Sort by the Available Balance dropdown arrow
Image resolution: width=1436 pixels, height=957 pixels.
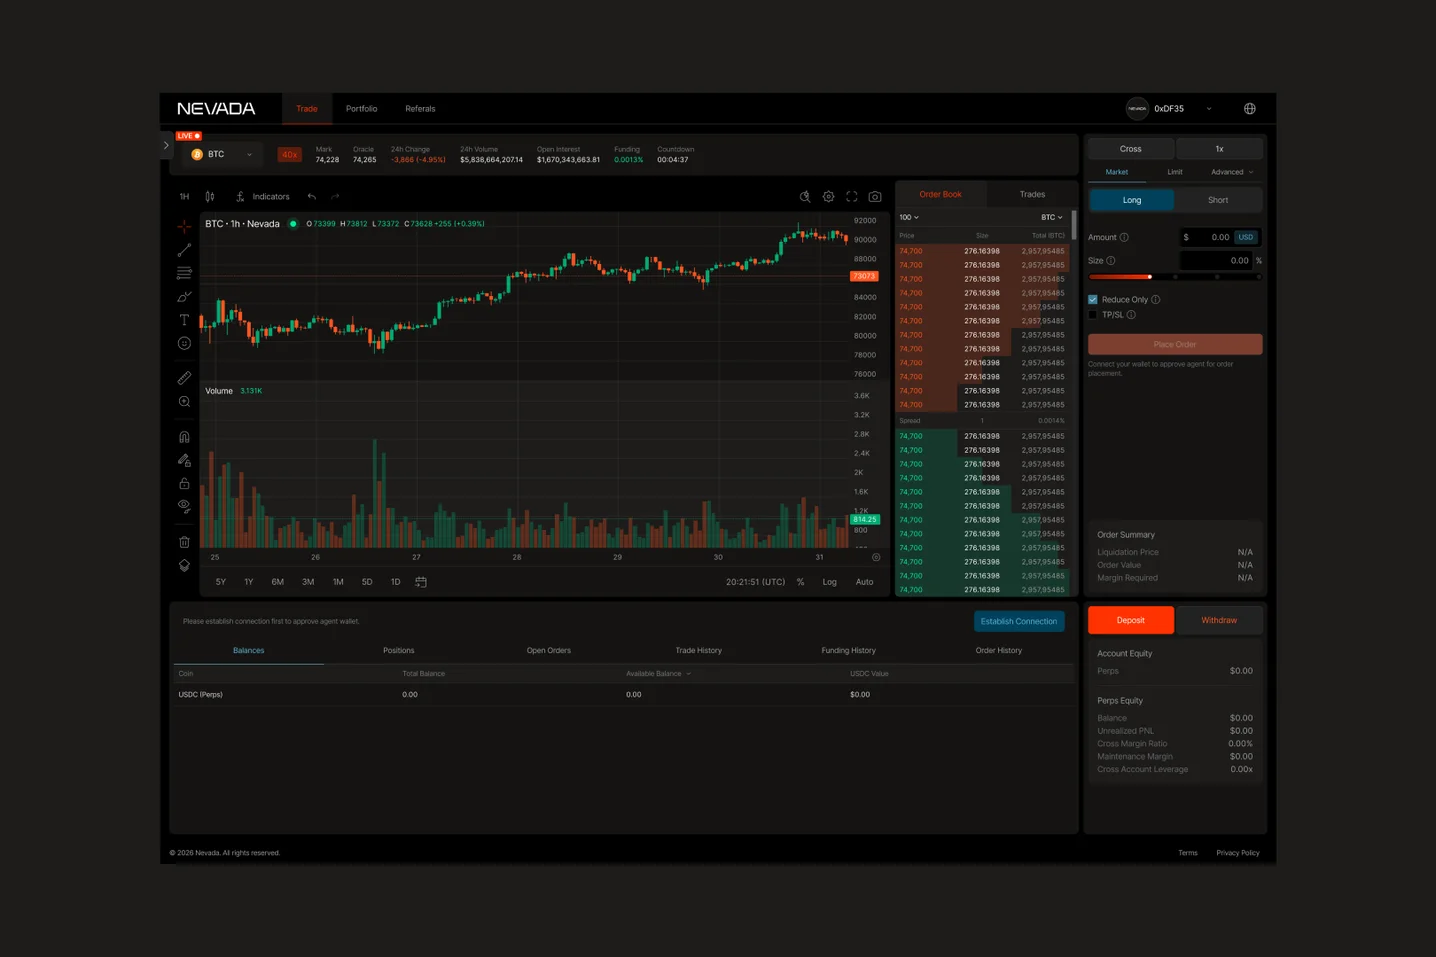pyautogui.click(x=689, y=674)
